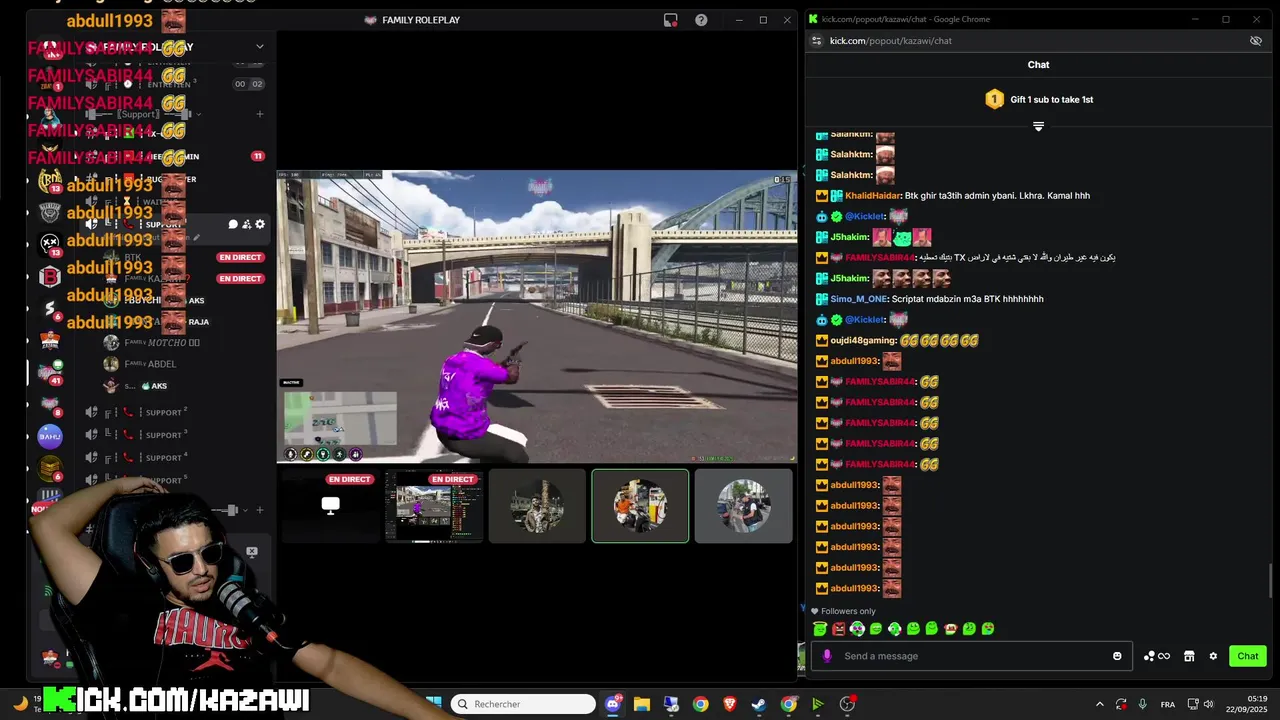Click the main GTA stream video

537,317
